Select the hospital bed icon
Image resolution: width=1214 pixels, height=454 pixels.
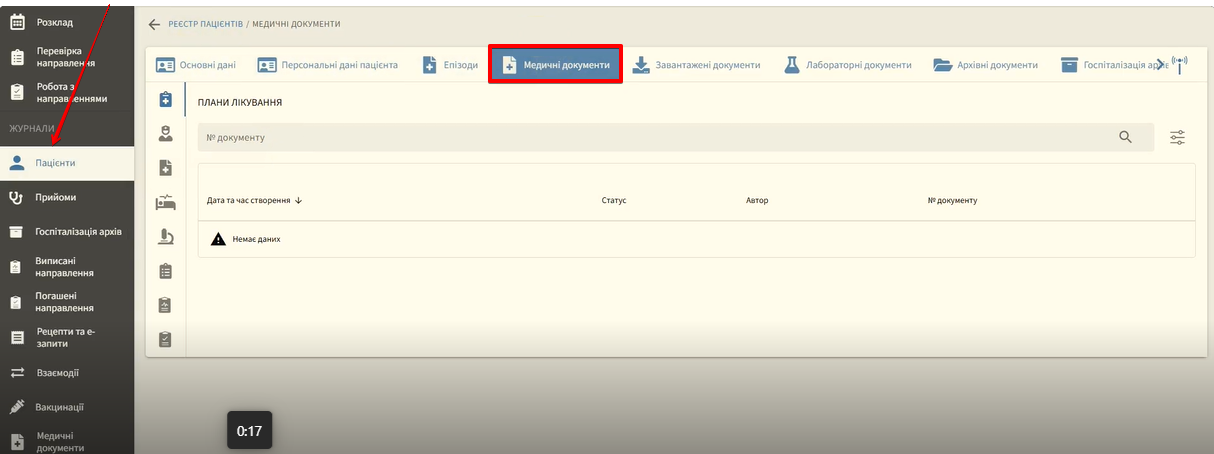pos(166,202)
